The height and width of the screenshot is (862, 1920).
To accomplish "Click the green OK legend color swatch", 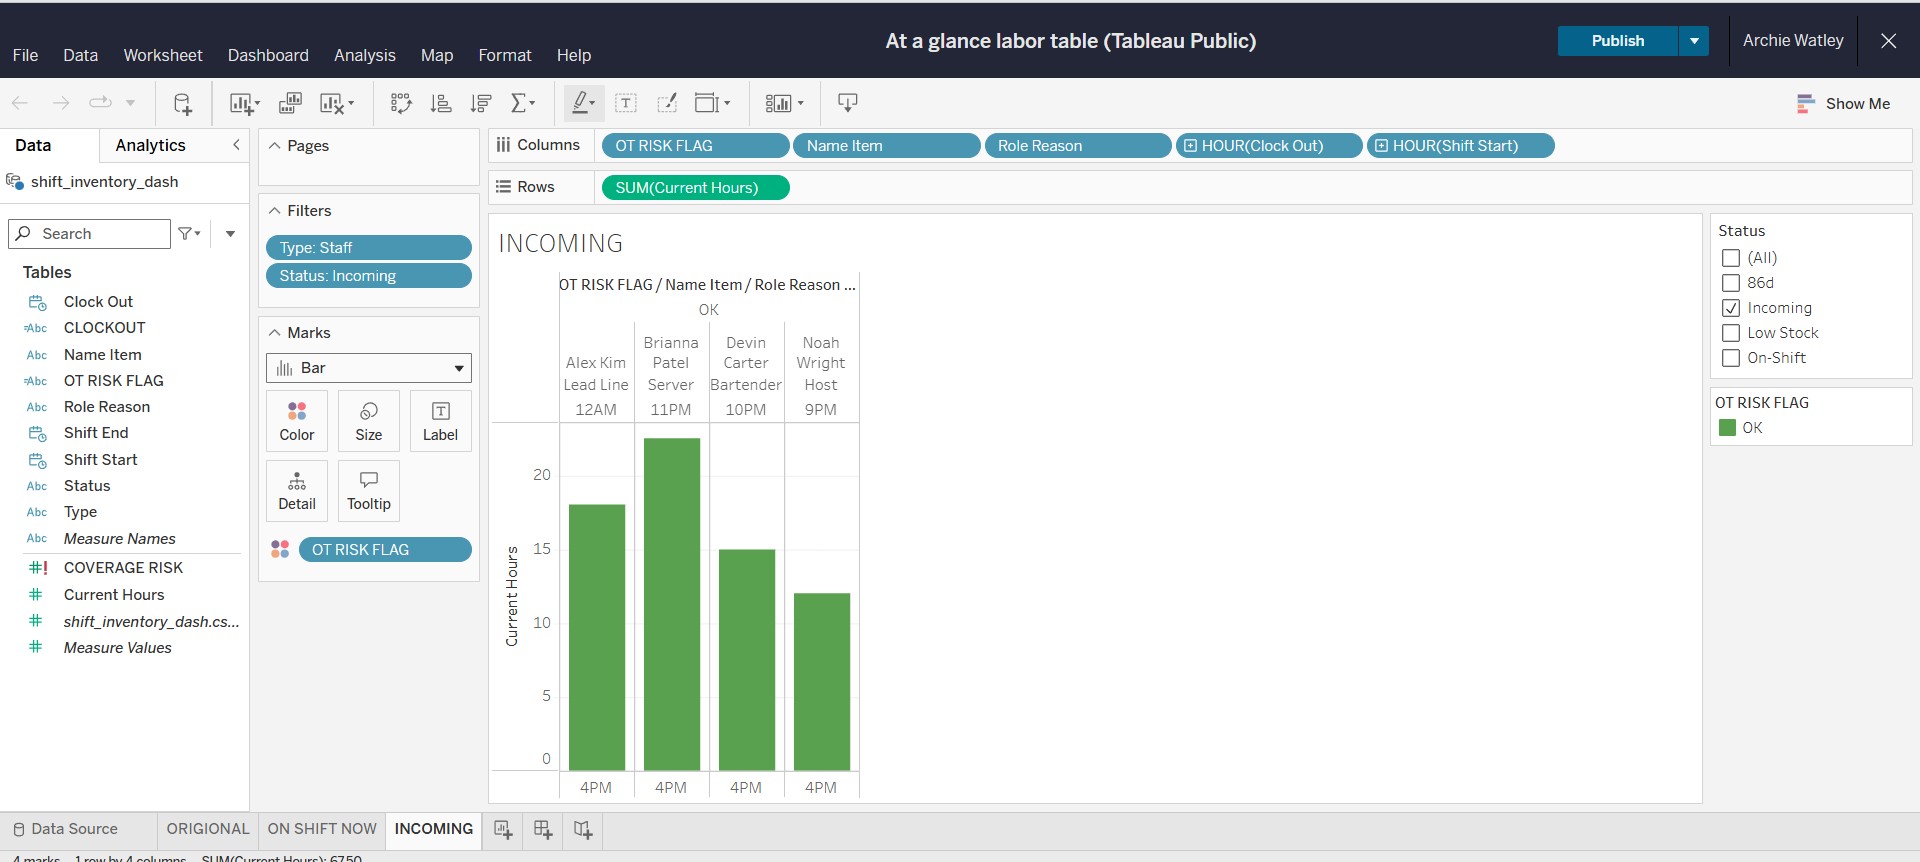I will pos(1727,428).
